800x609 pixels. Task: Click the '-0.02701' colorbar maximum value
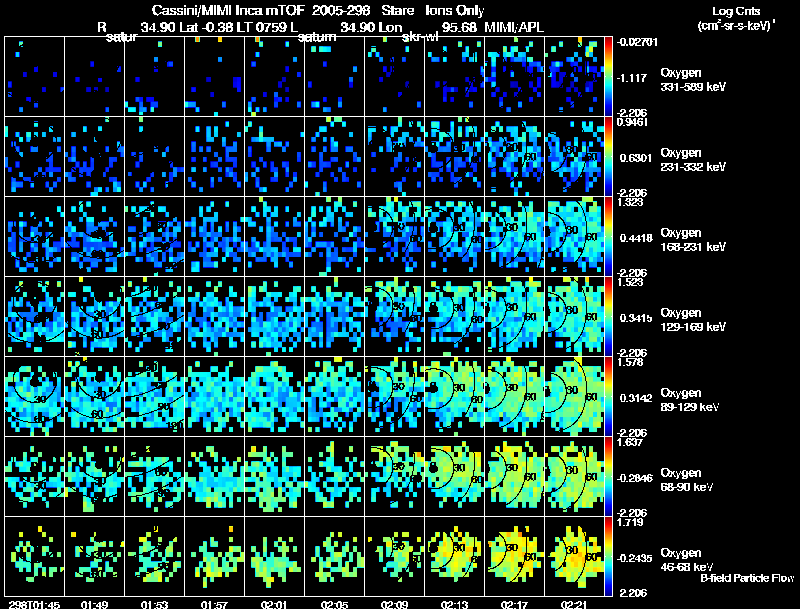tap(637, 42)
